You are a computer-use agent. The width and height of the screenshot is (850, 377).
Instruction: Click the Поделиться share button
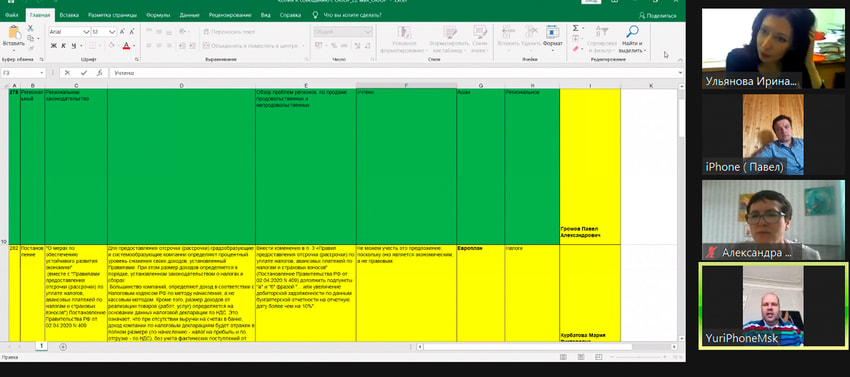(x=658, y=16)
